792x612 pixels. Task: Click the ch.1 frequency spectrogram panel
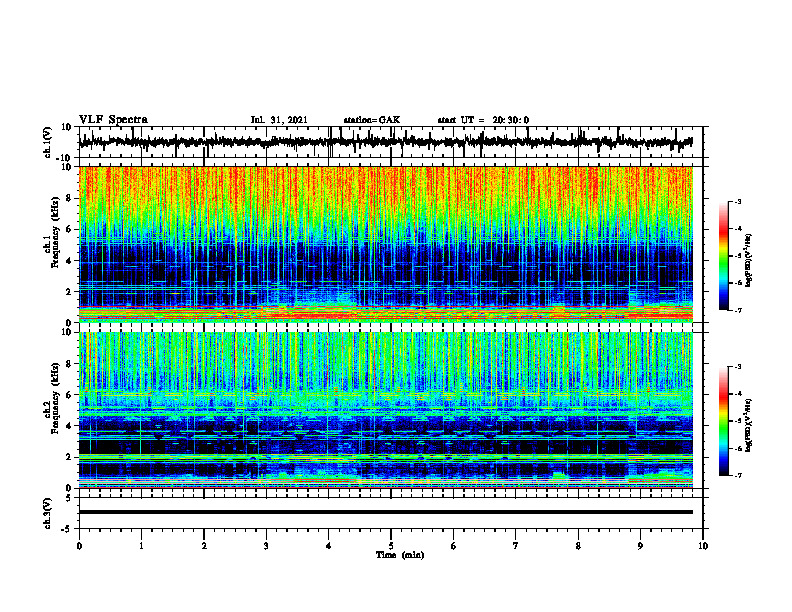pyautogui.click(x=391, y=244)
